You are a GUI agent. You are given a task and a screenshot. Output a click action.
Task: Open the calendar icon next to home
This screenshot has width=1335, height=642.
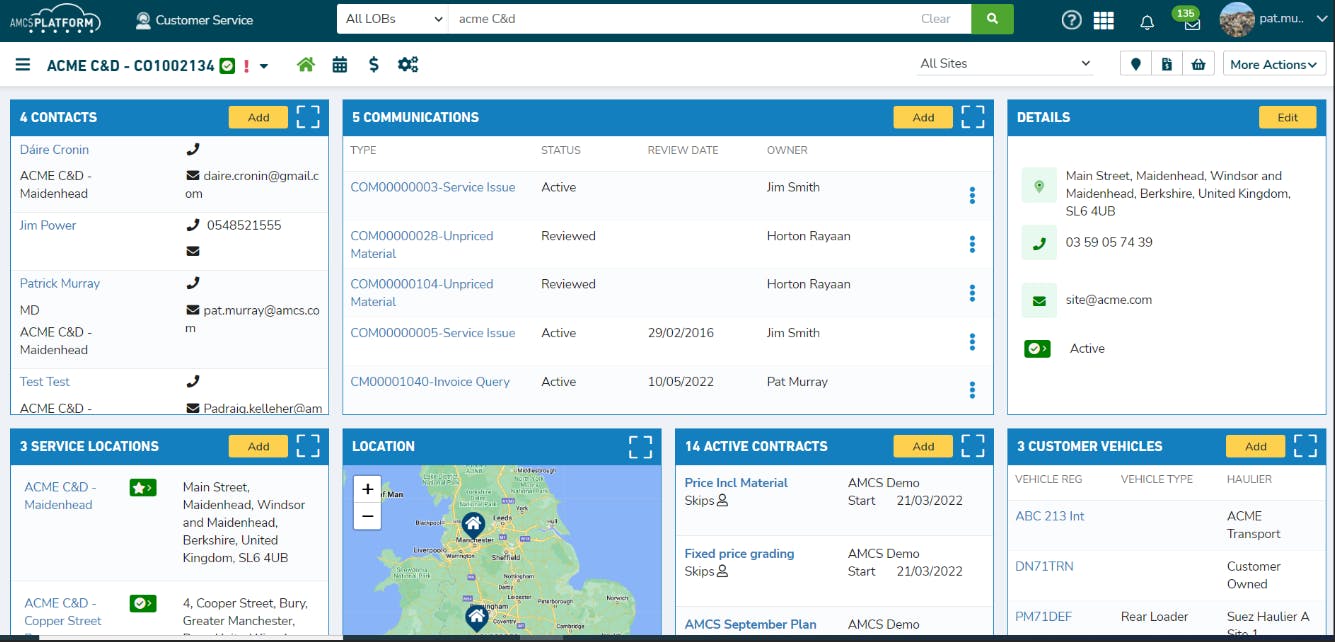point(340,65)
